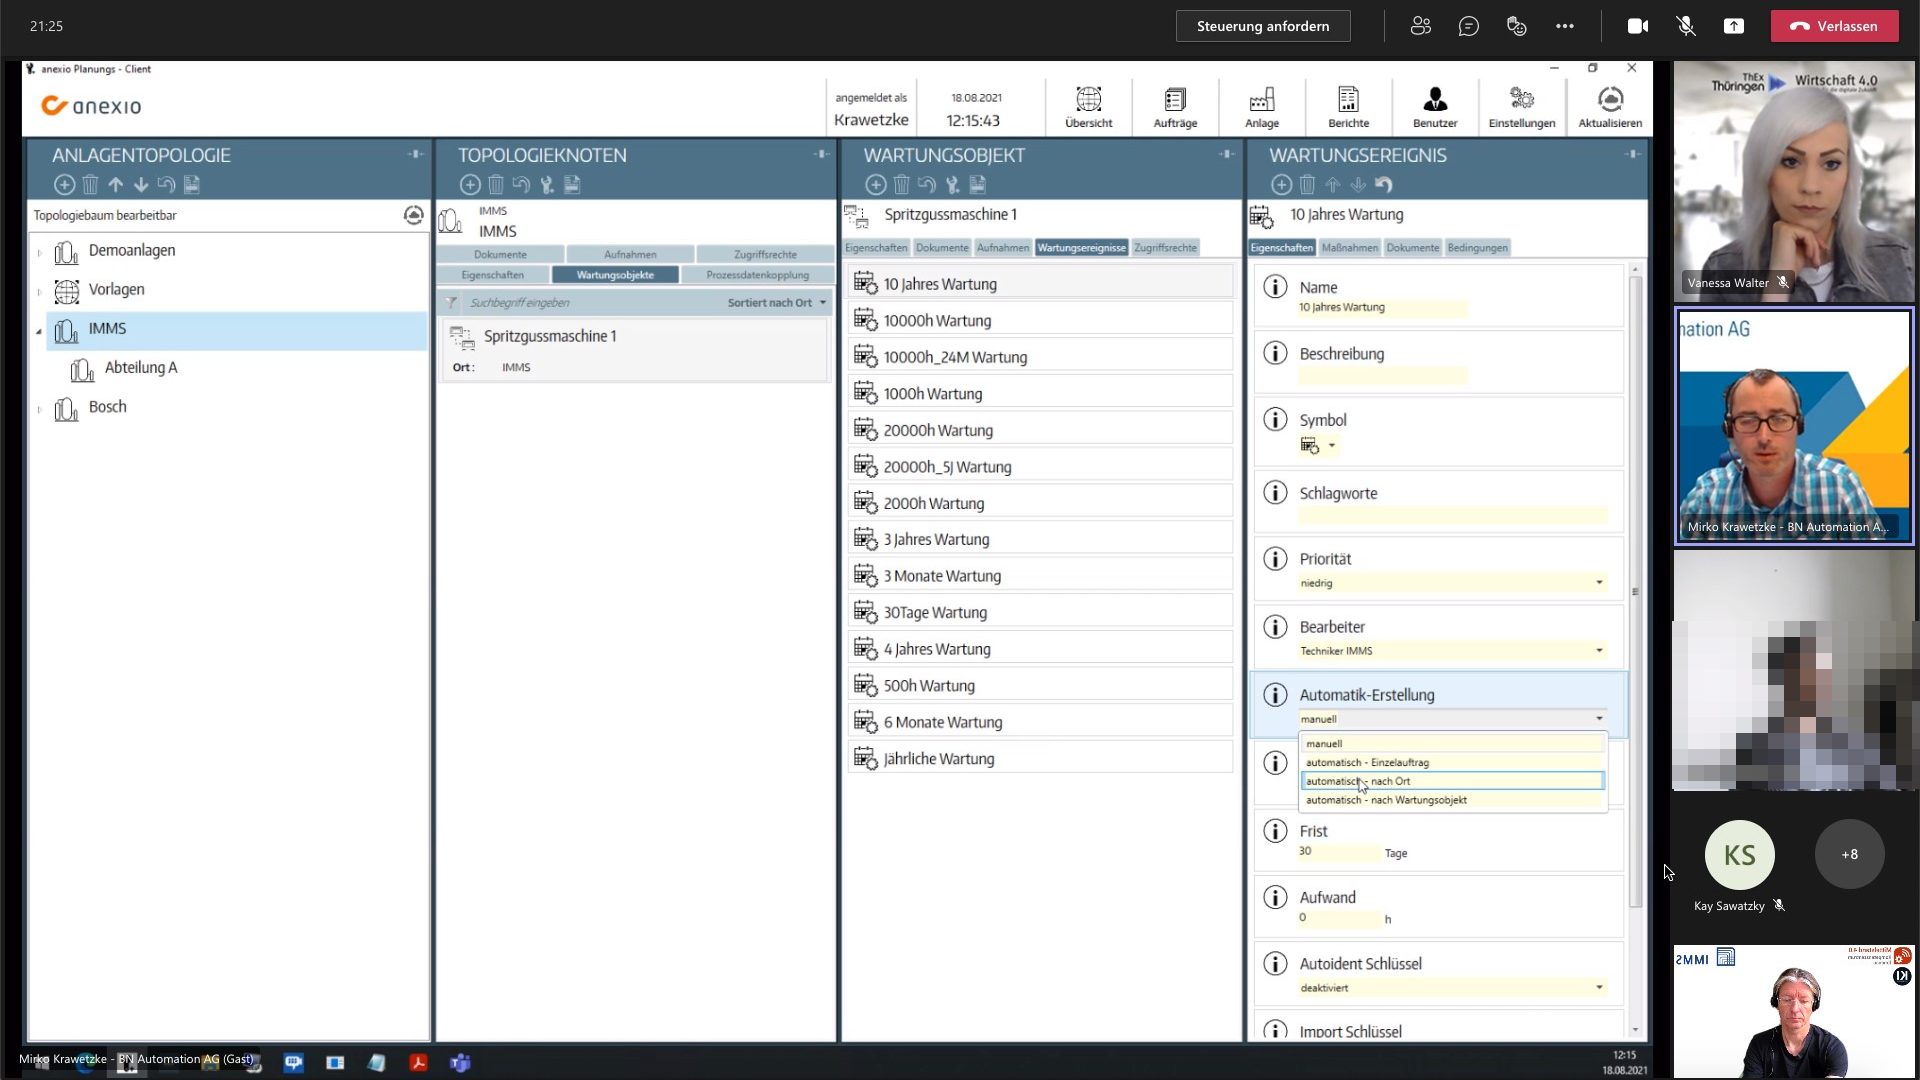The height and width of the screenshot is (1080, 1920).
Task: Click the Steuerung anfordern button
Action: (x=1262, y=26)
